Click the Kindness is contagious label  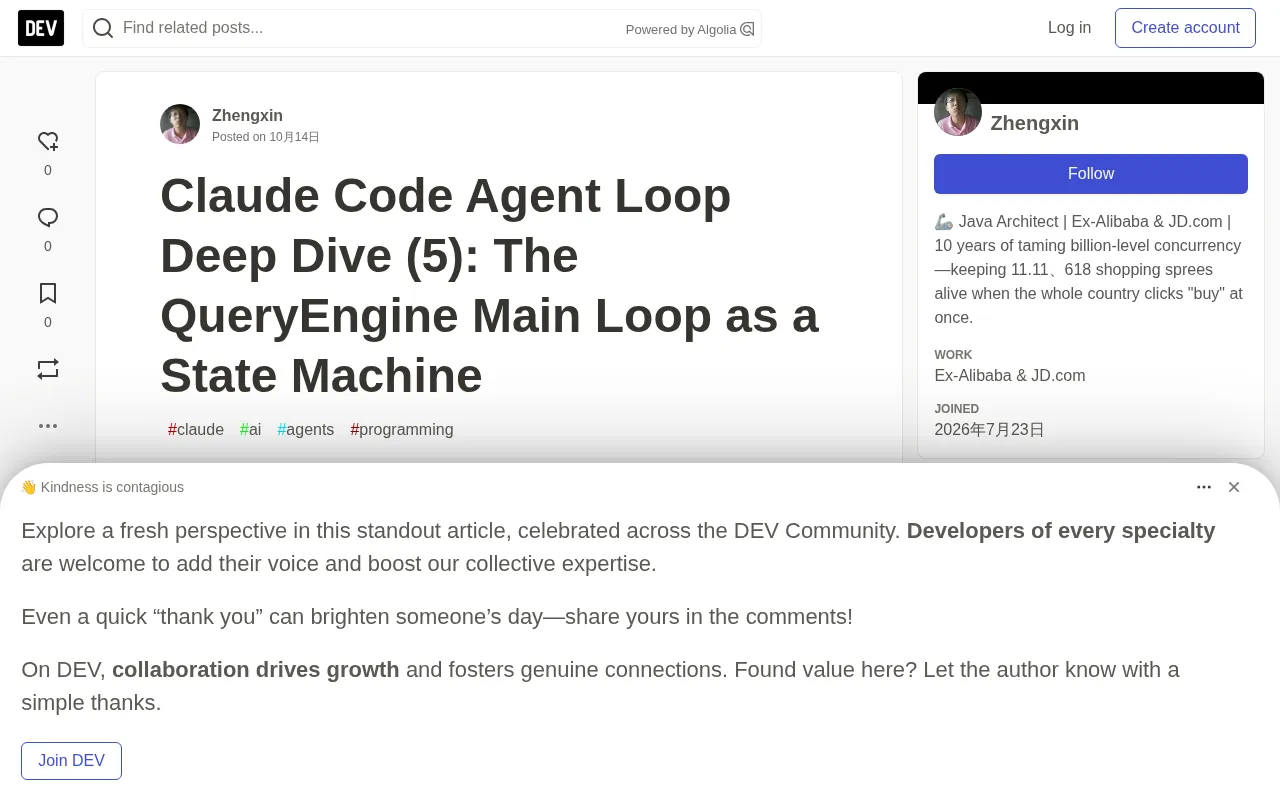[x=102, y=487]
